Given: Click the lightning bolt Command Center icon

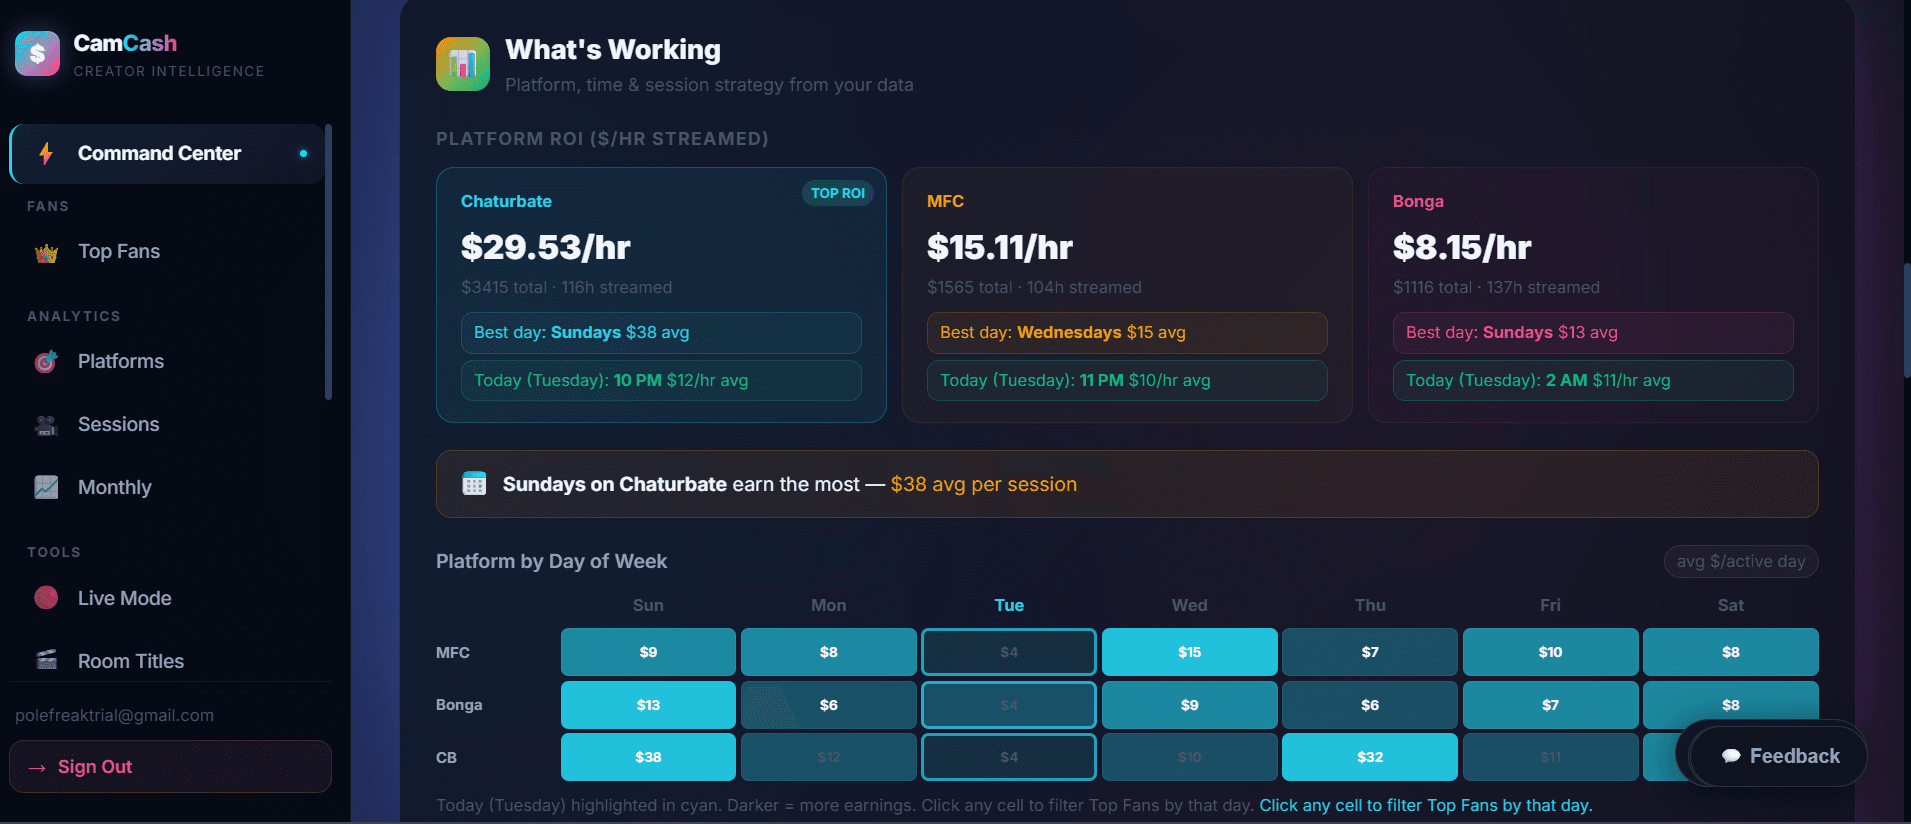Looking at the screenshot, I should pos(46,153).
